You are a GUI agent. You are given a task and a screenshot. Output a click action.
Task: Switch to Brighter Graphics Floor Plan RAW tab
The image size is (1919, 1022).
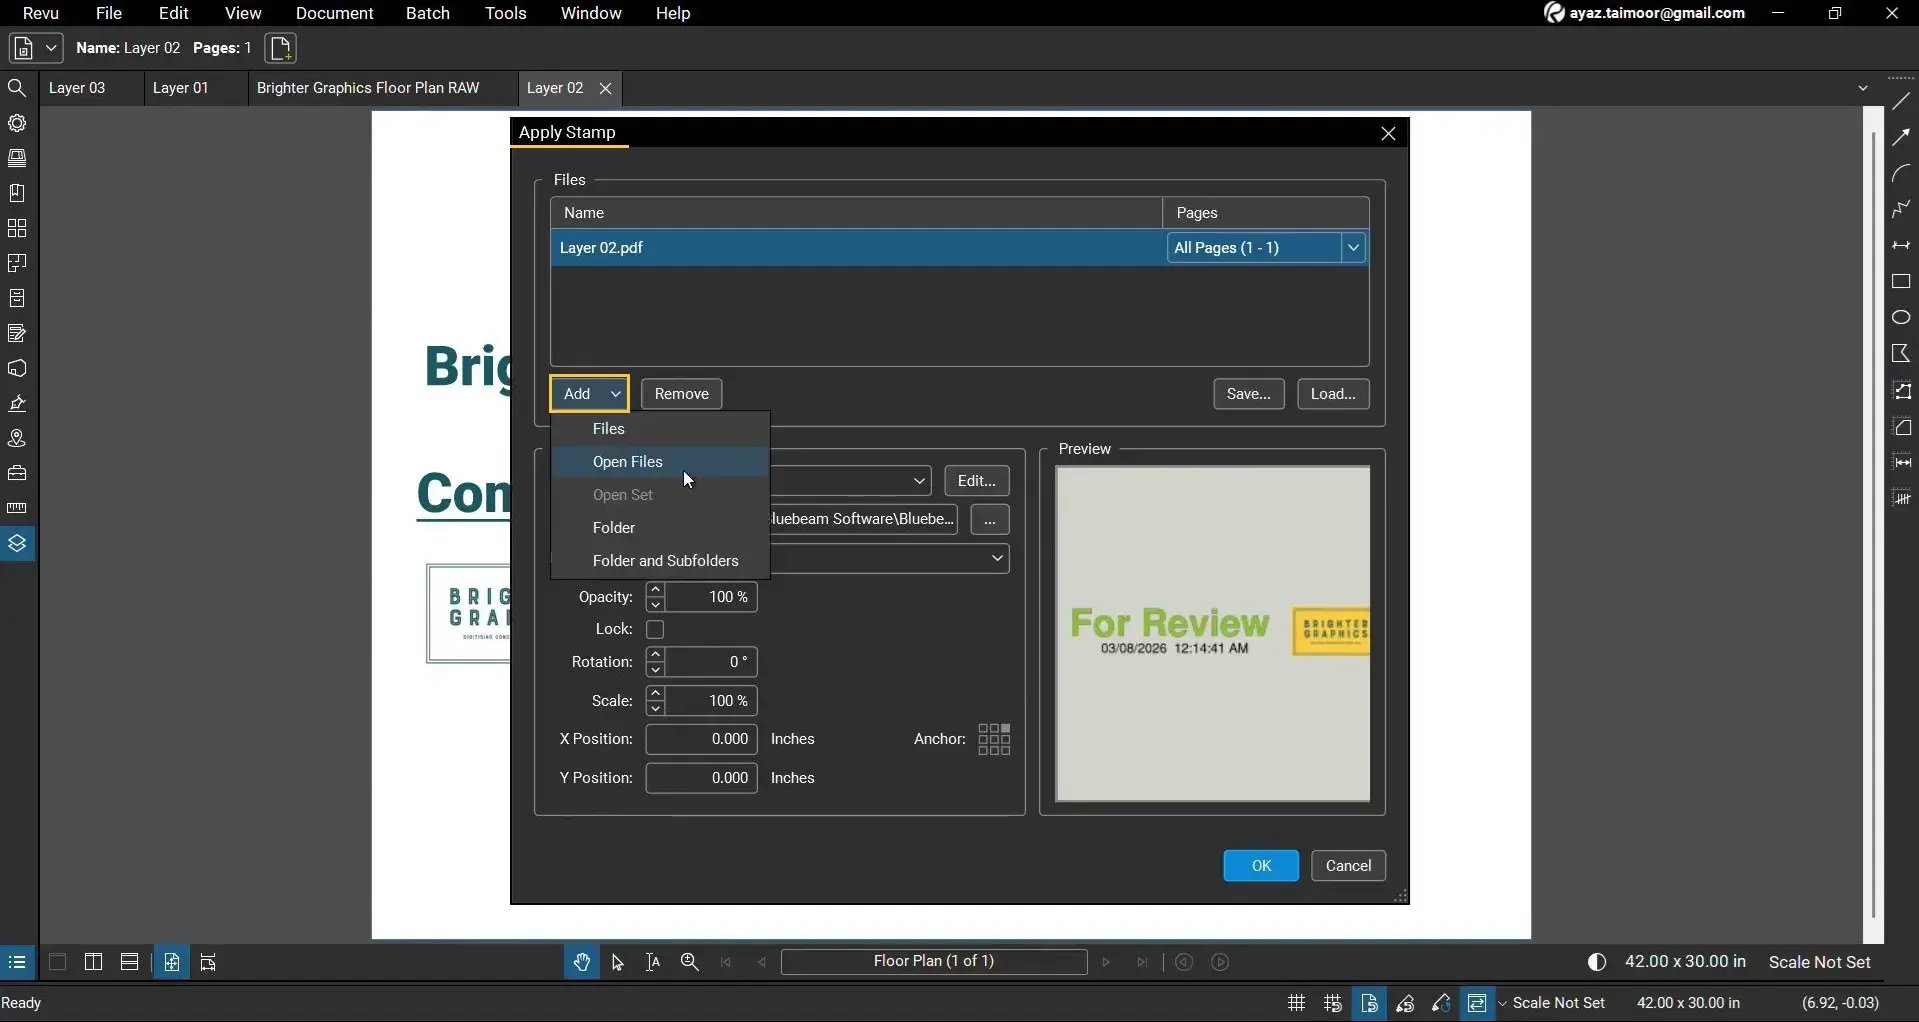[368, 88]
